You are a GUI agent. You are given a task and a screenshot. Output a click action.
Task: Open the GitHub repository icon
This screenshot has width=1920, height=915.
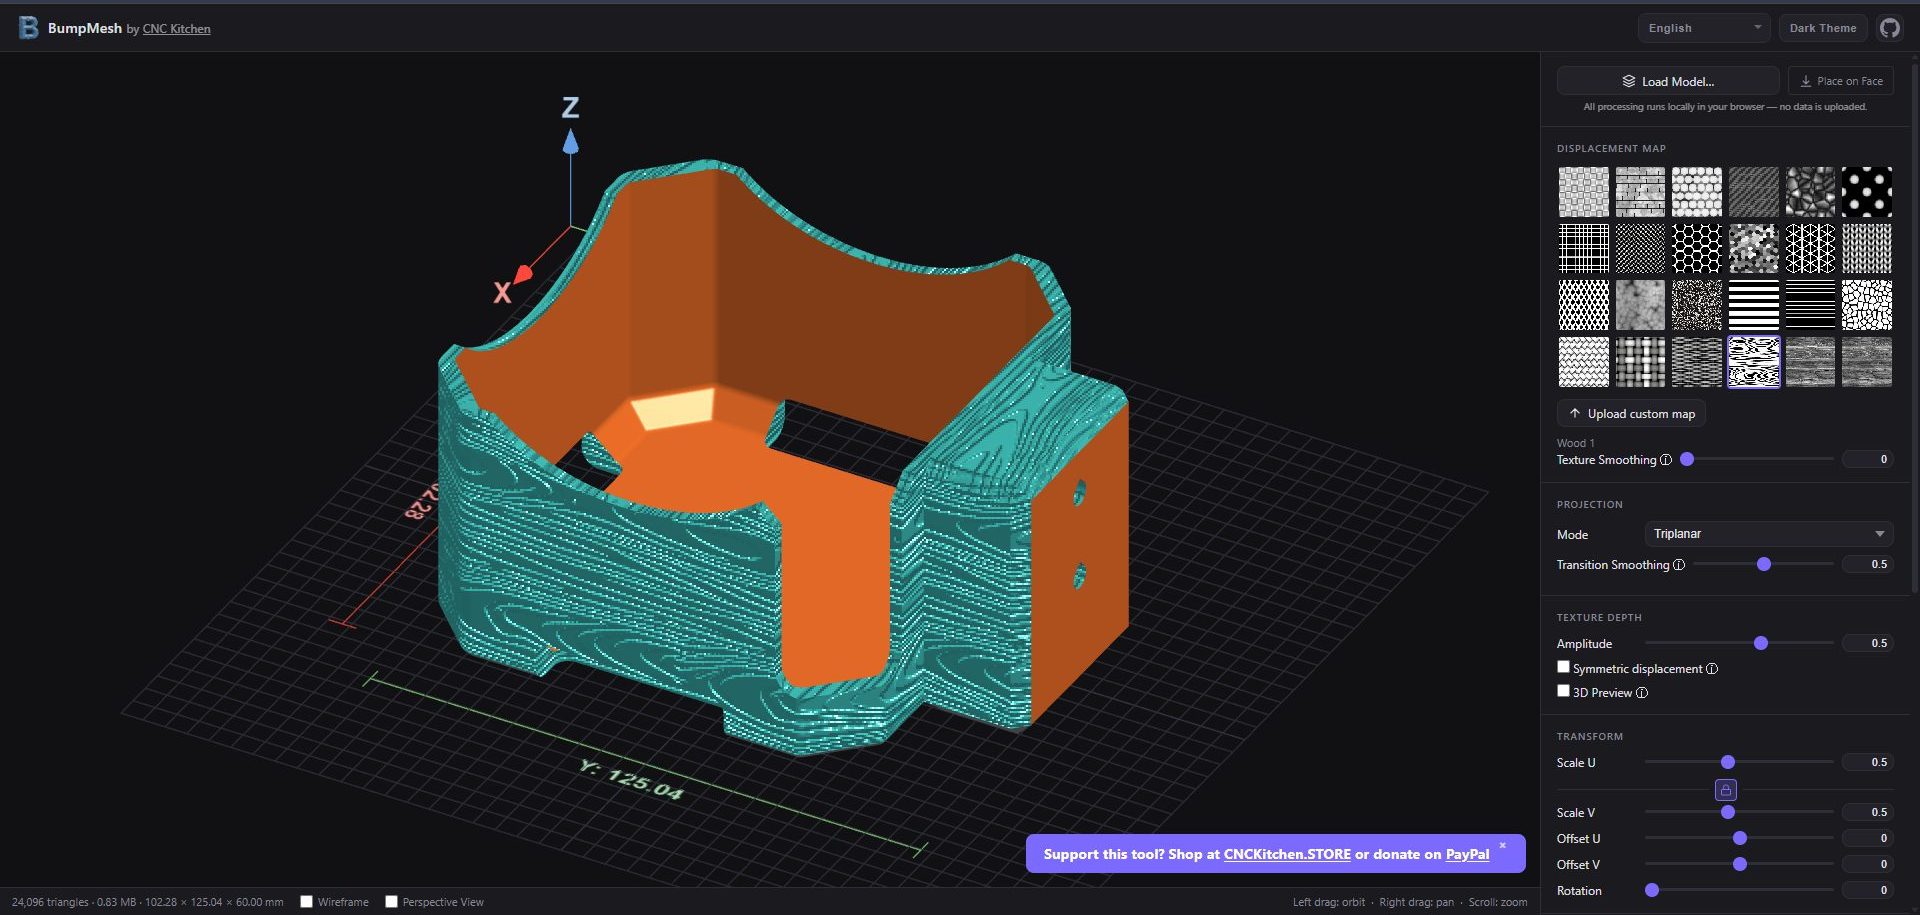coord(1889,28)
